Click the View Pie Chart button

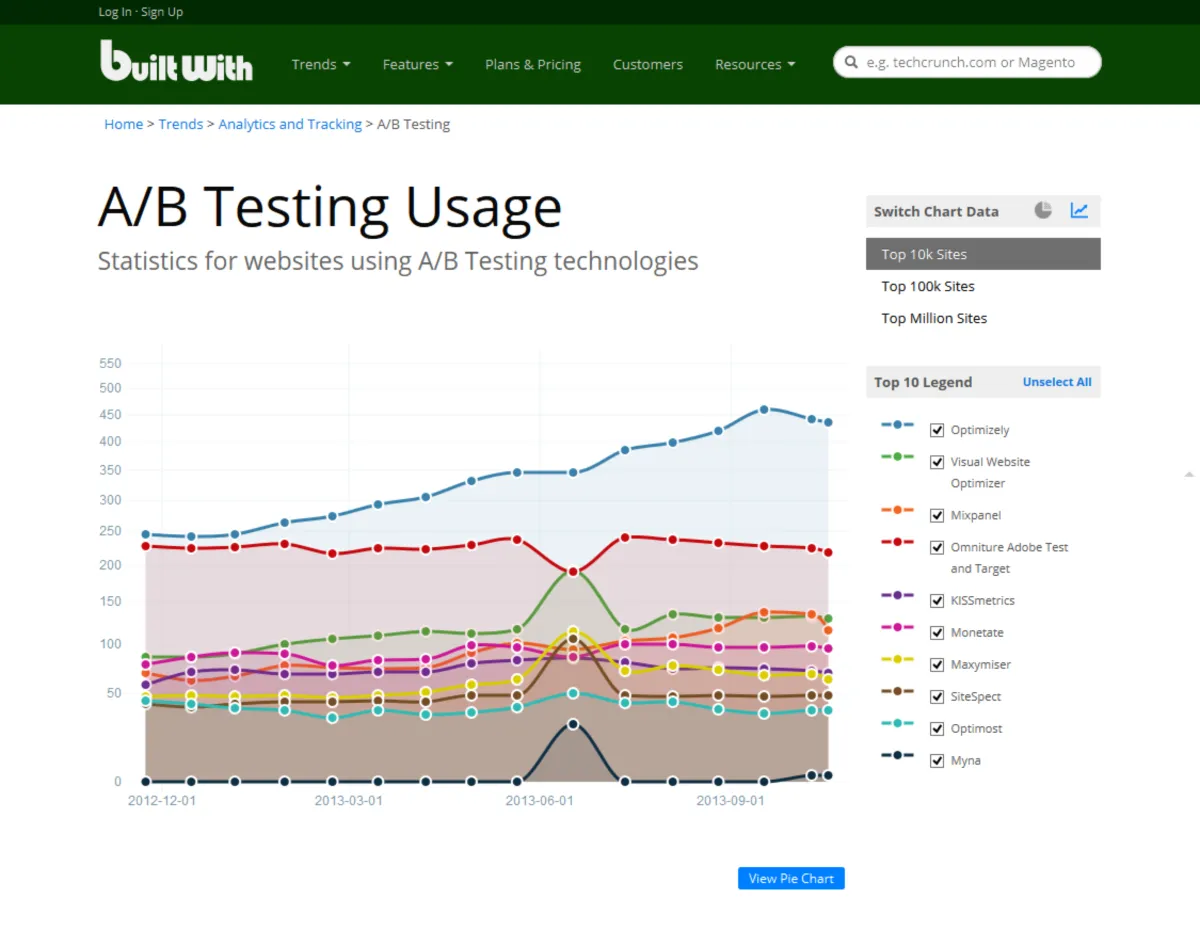pyautogui.click(x=791, y=878)
